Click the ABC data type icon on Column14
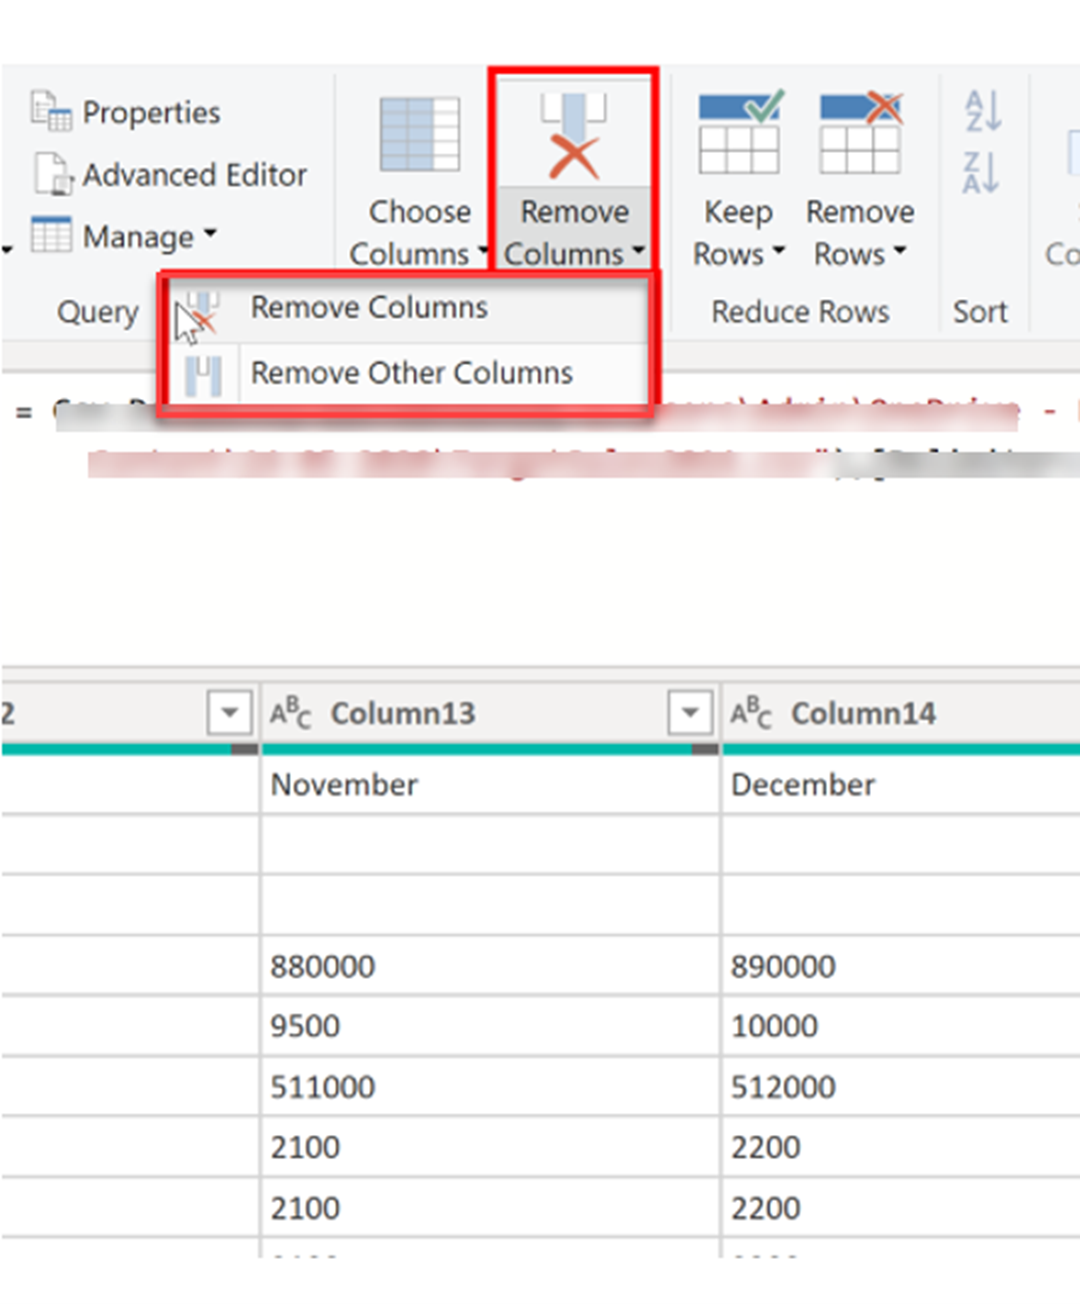 click(752, 713)
